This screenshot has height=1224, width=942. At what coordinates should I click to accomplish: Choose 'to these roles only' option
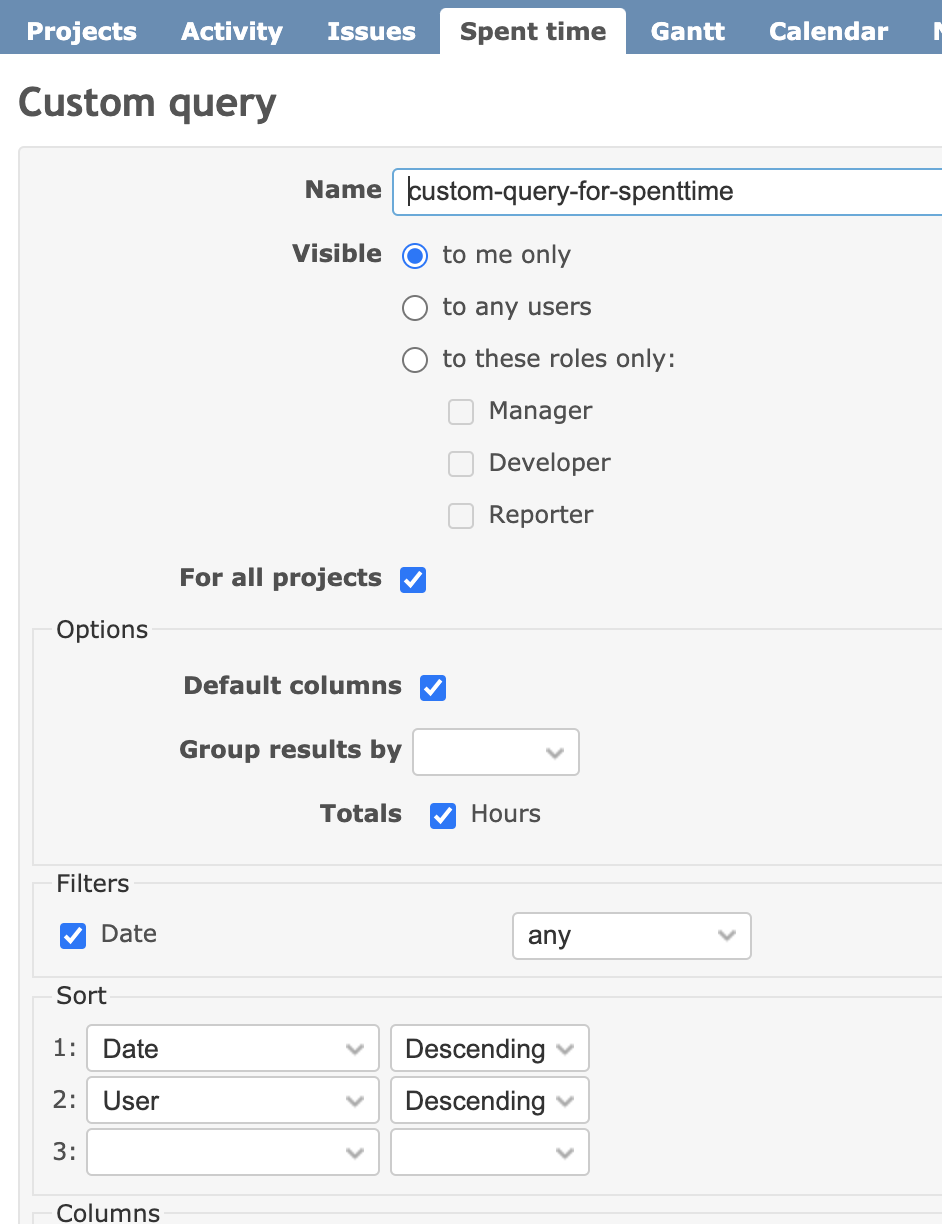click(415, 359)
